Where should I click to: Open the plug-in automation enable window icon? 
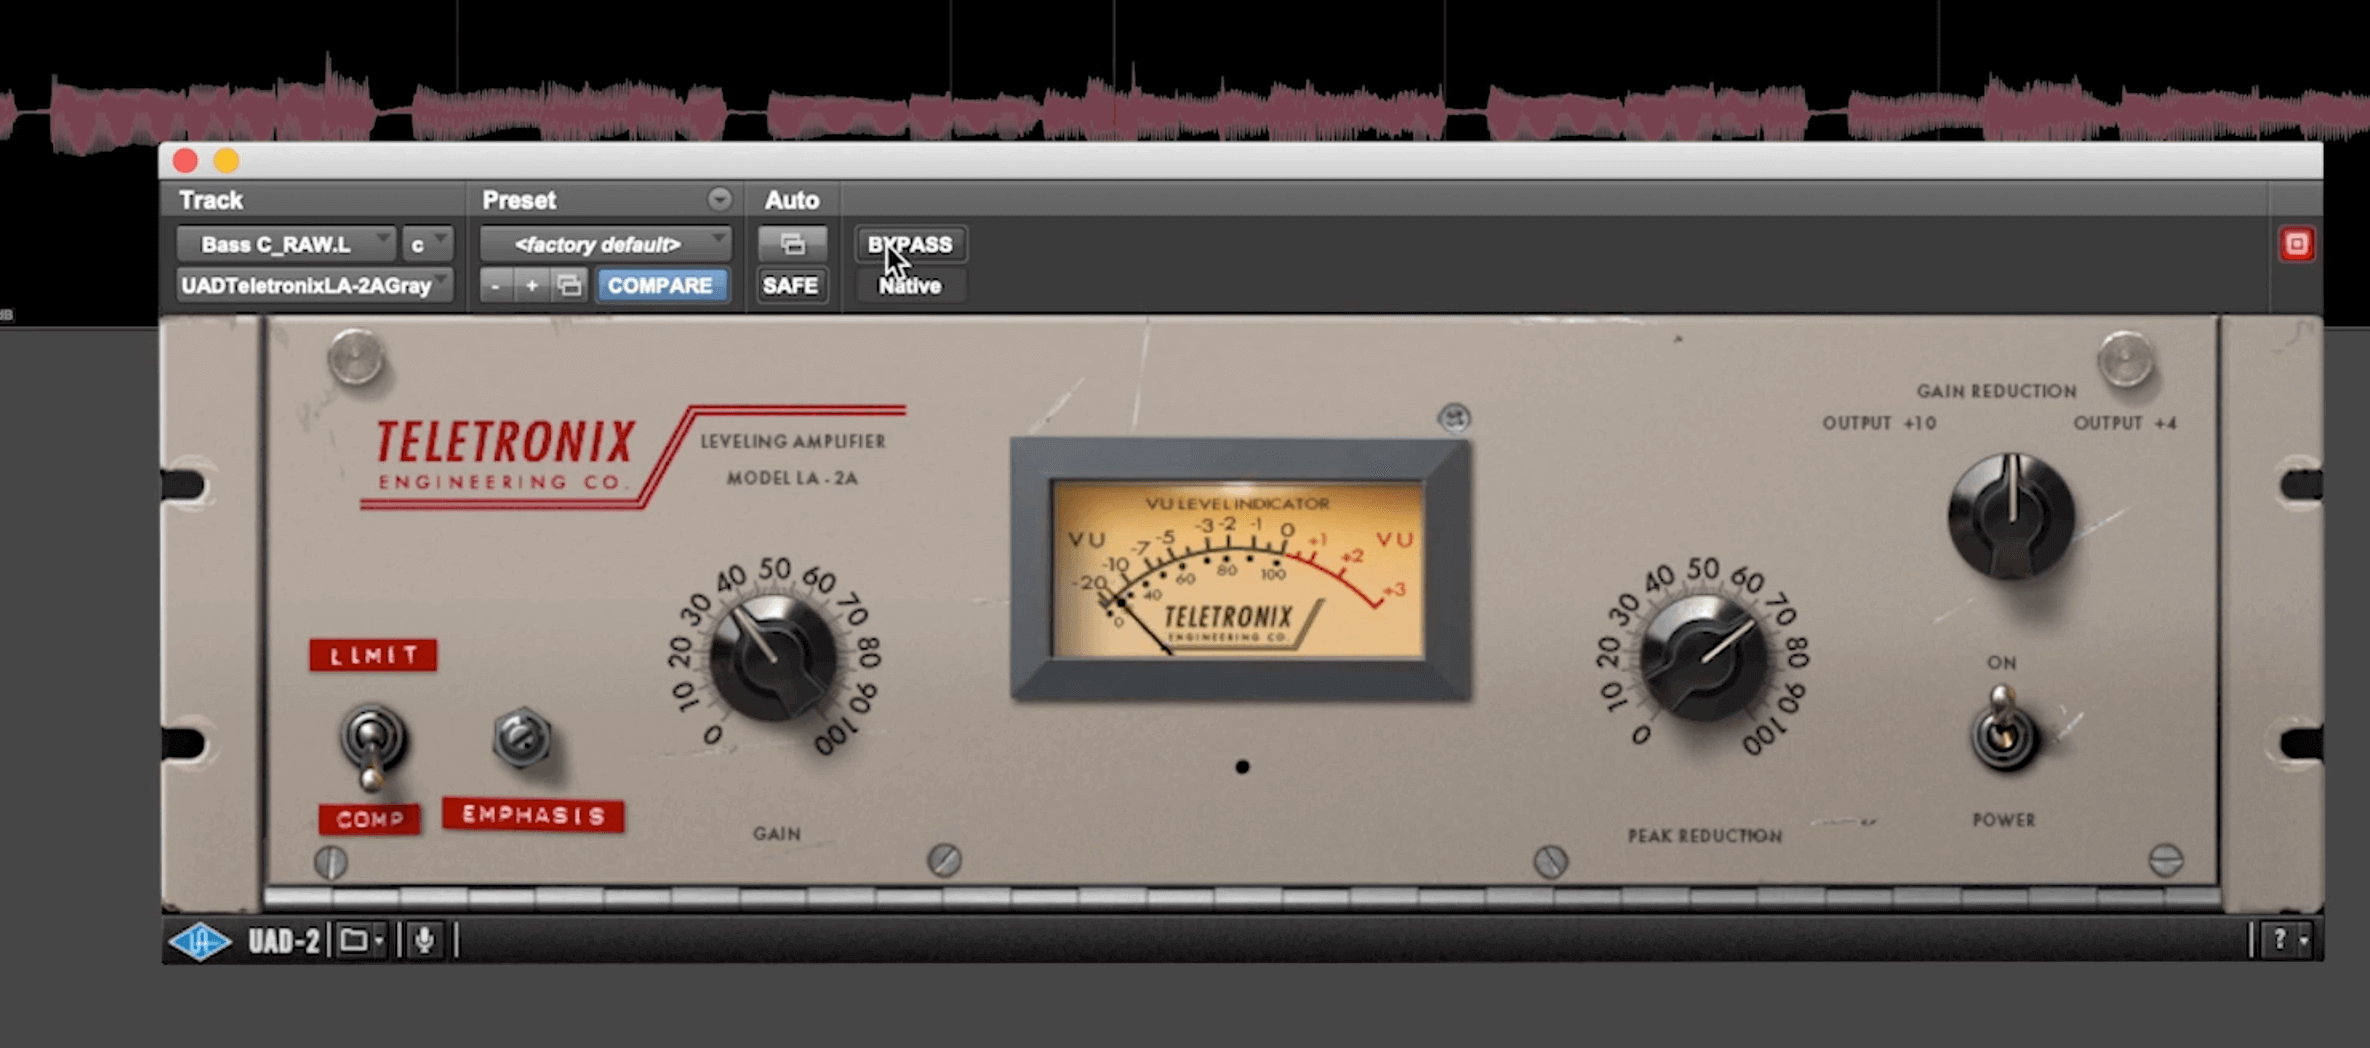[x=792, y=244]
